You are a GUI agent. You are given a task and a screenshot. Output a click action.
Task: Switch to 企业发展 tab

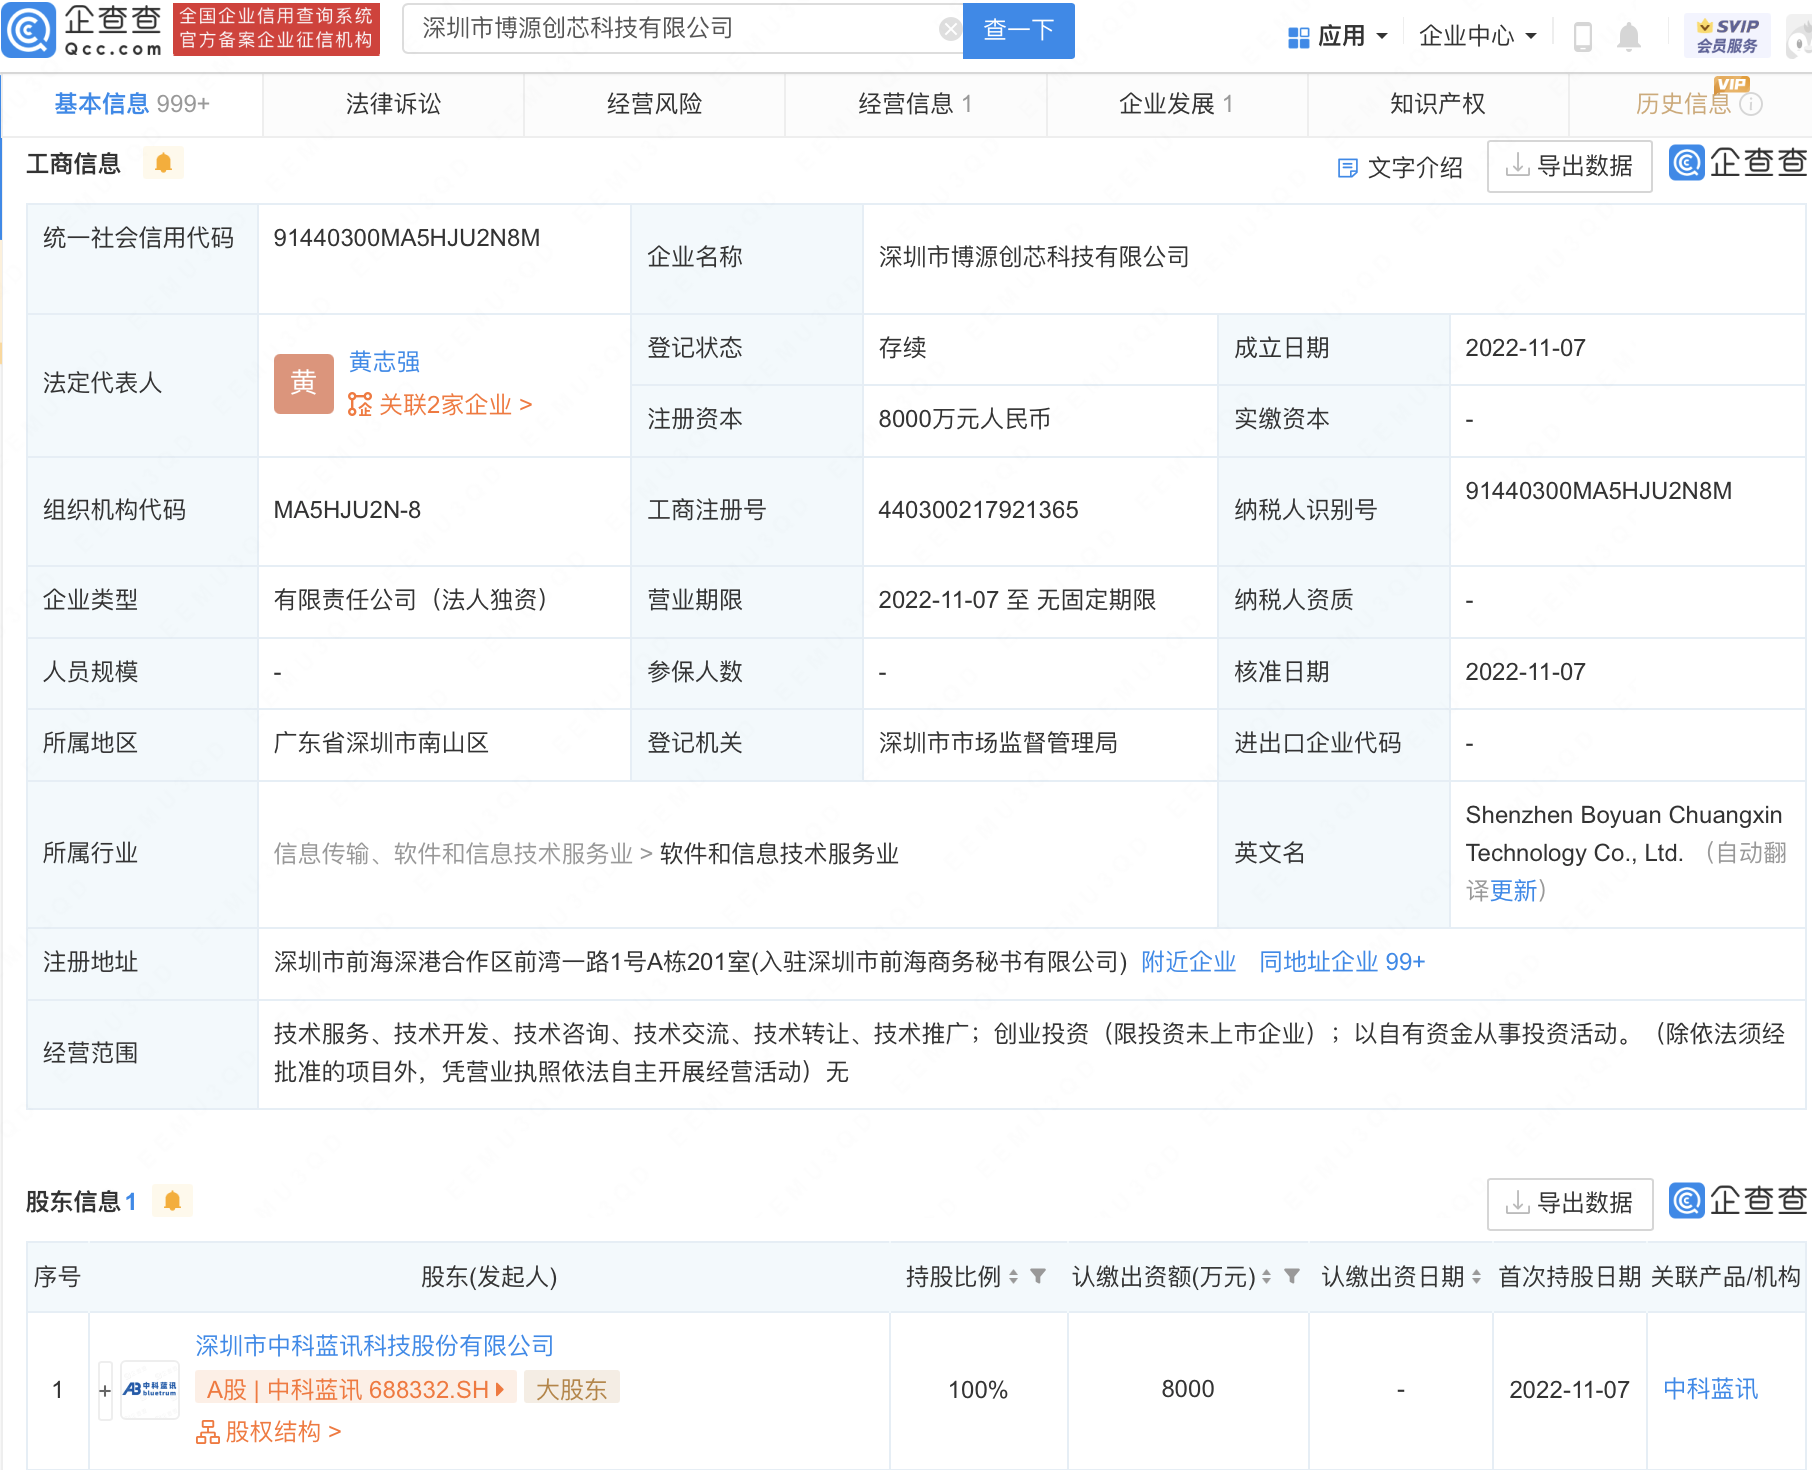1176,104
